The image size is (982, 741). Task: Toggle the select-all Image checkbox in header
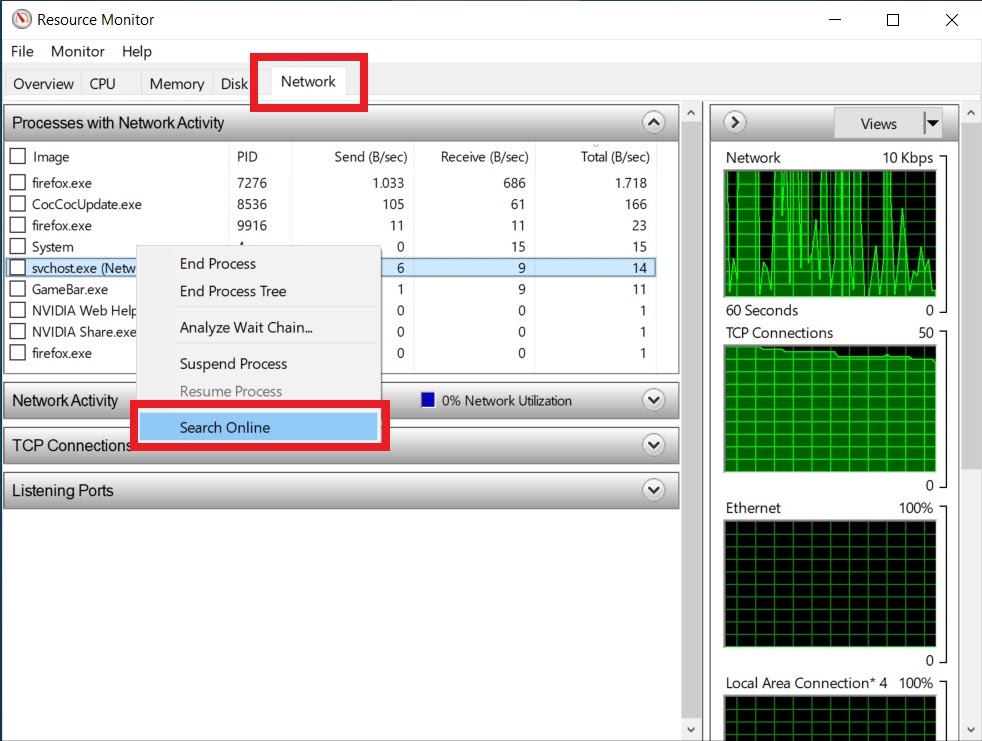coord(18,156)
